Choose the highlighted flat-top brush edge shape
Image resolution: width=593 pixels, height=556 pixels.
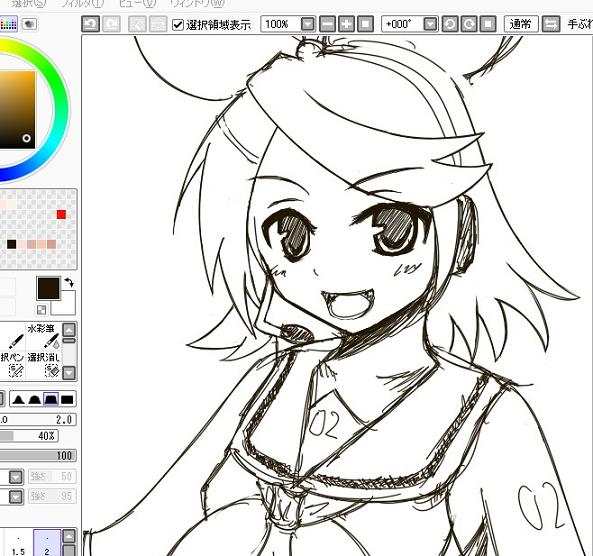click(x=51, y=399)
